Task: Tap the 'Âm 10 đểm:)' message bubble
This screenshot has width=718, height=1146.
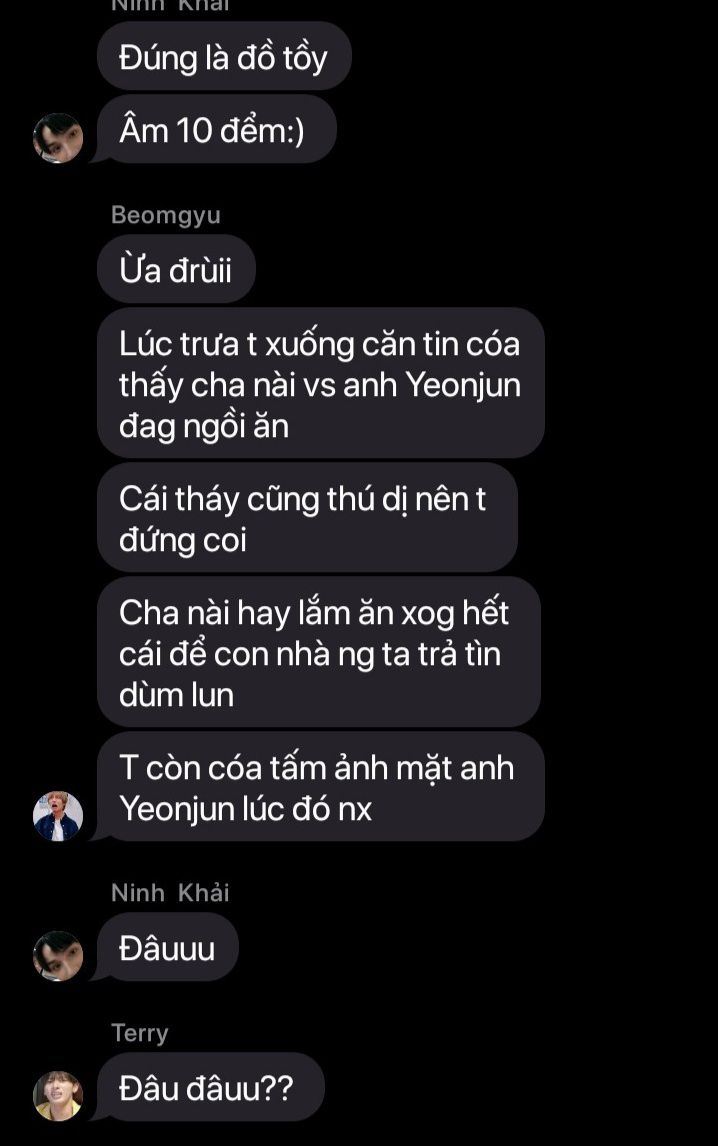Action: [x=216, y=129]
